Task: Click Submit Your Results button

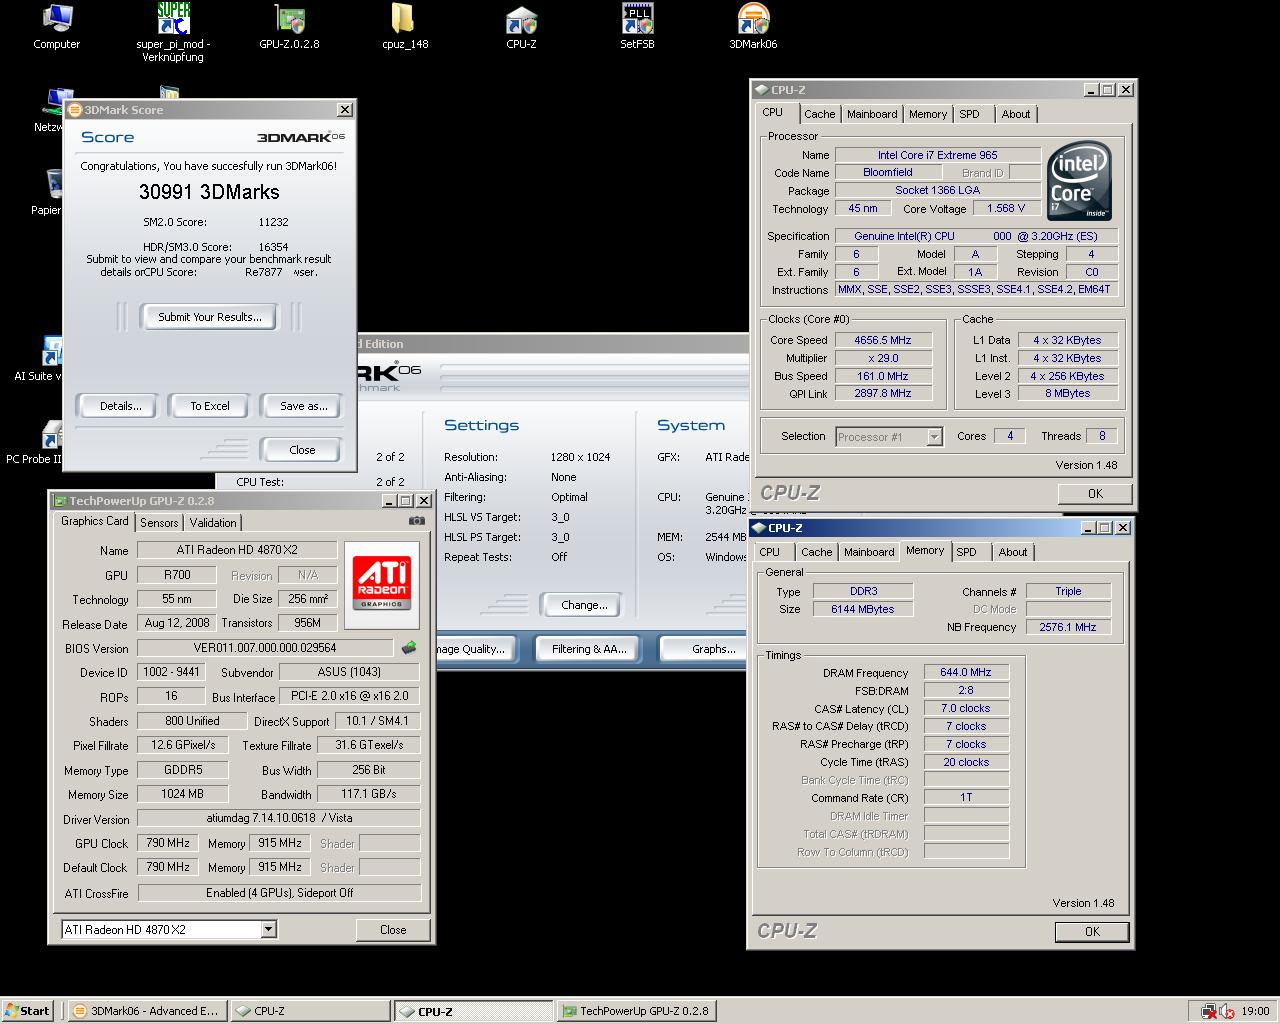Action: coord(210,317)
